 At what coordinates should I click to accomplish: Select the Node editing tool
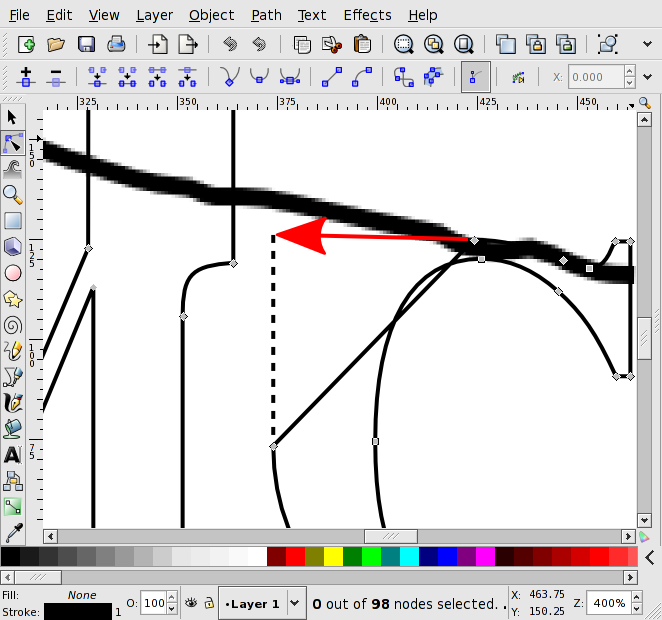13,142
